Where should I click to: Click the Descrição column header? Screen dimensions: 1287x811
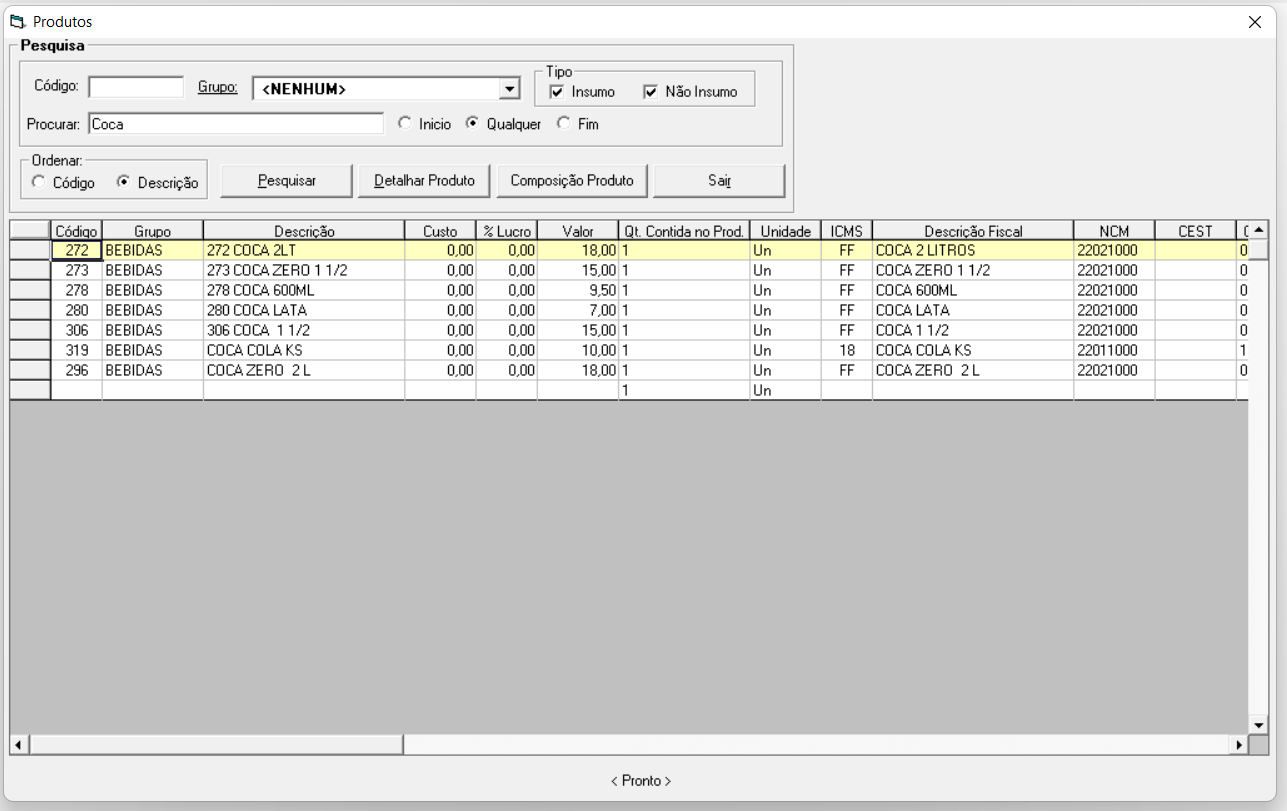304,231
